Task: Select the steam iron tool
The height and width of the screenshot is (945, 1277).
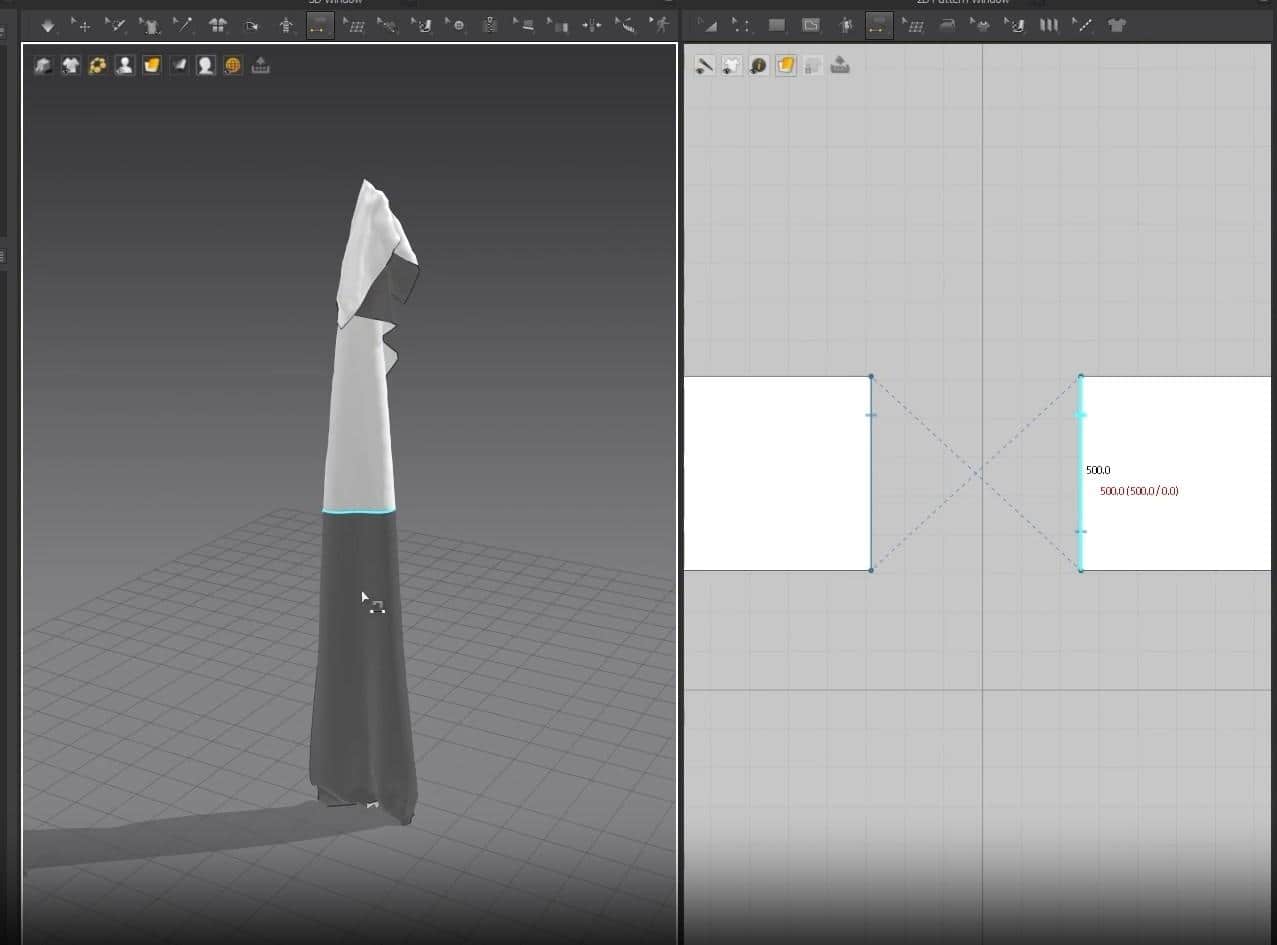Action: 947,25
